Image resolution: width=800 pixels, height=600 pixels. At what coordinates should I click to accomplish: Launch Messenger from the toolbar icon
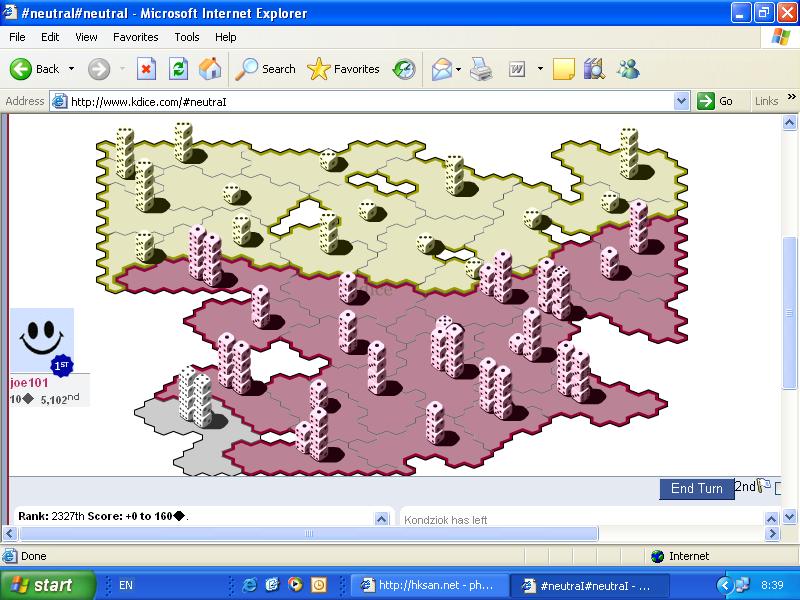point(628,69)
